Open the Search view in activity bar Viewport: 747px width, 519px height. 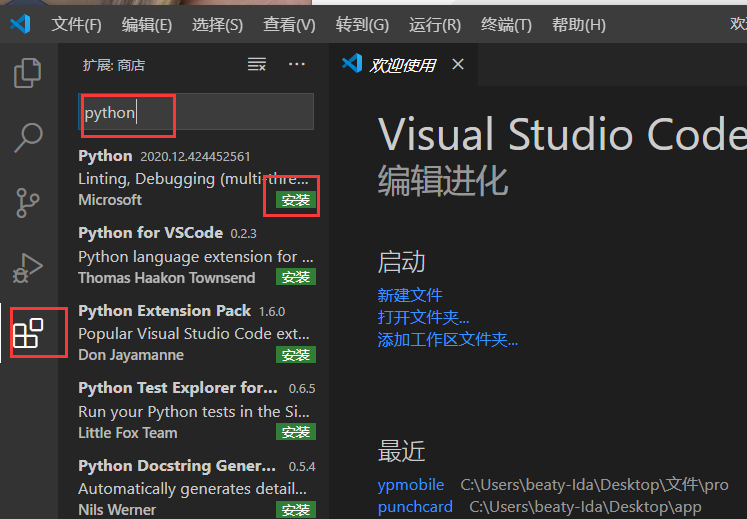(28, 138)
